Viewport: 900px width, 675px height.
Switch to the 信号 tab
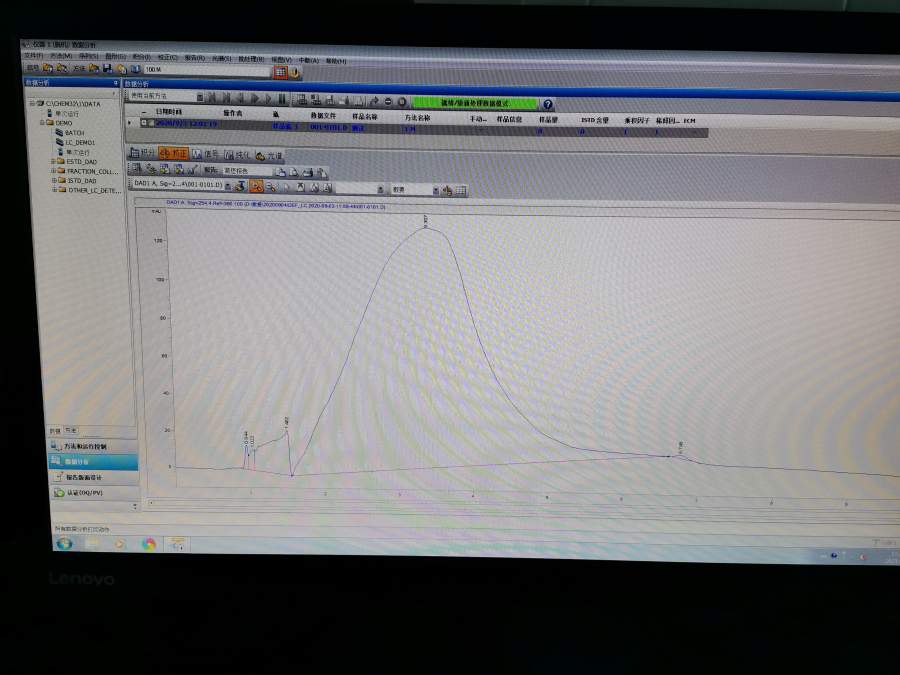(x=205, y=154)
